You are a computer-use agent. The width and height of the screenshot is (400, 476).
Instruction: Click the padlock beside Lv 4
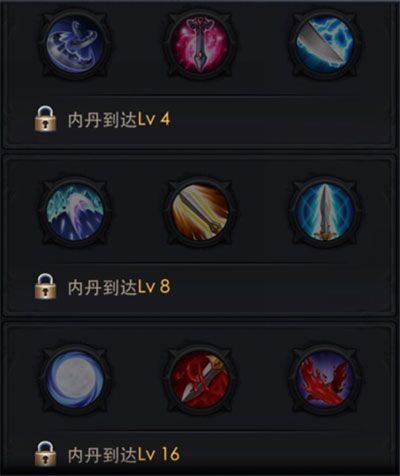pyautogui.click(x=46, y=119)
